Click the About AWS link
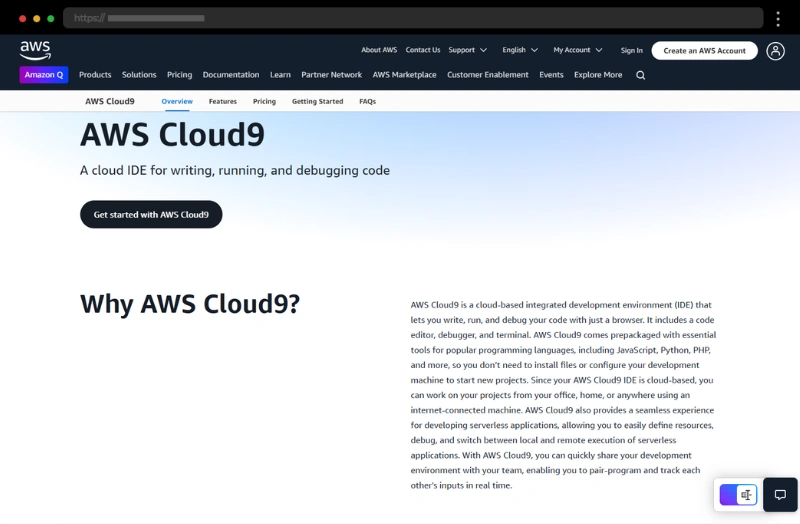The image size is (800, 524). (379, 50)
